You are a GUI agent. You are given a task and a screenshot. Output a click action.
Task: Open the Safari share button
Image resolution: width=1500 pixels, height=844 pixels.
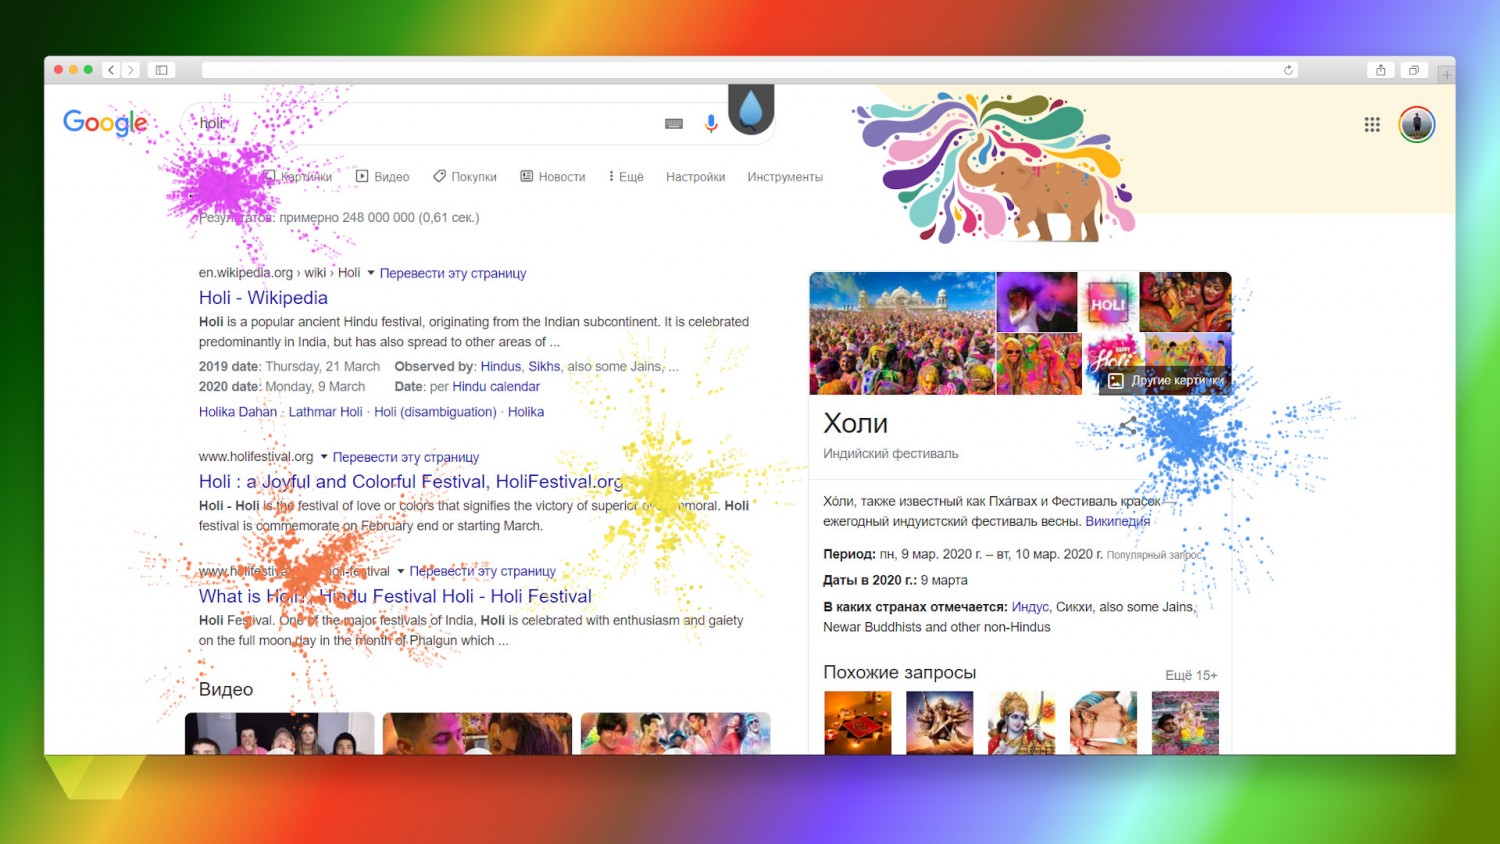(x=1380, y=70)
